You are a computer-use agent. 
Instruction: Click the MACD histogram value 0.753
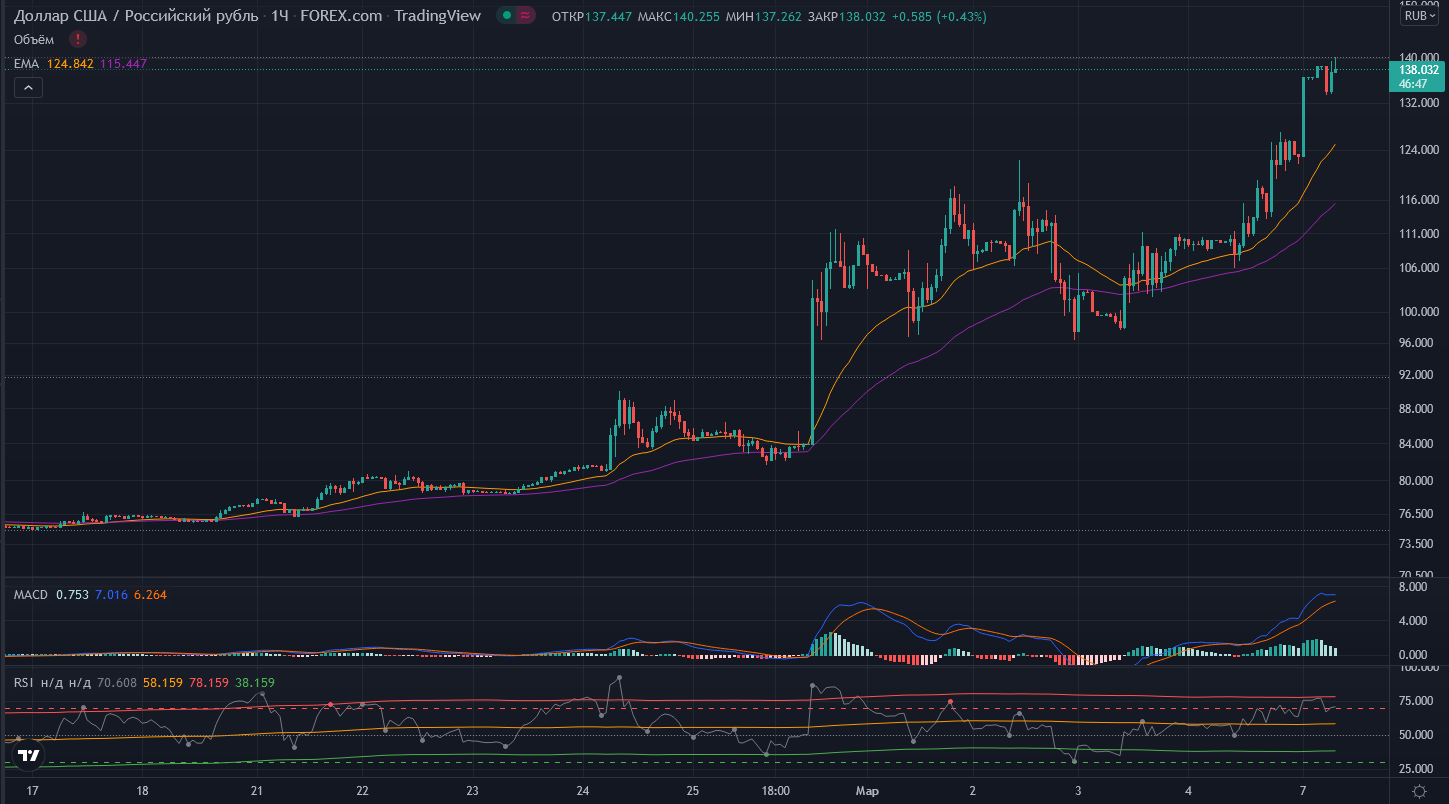pos(72,595)
